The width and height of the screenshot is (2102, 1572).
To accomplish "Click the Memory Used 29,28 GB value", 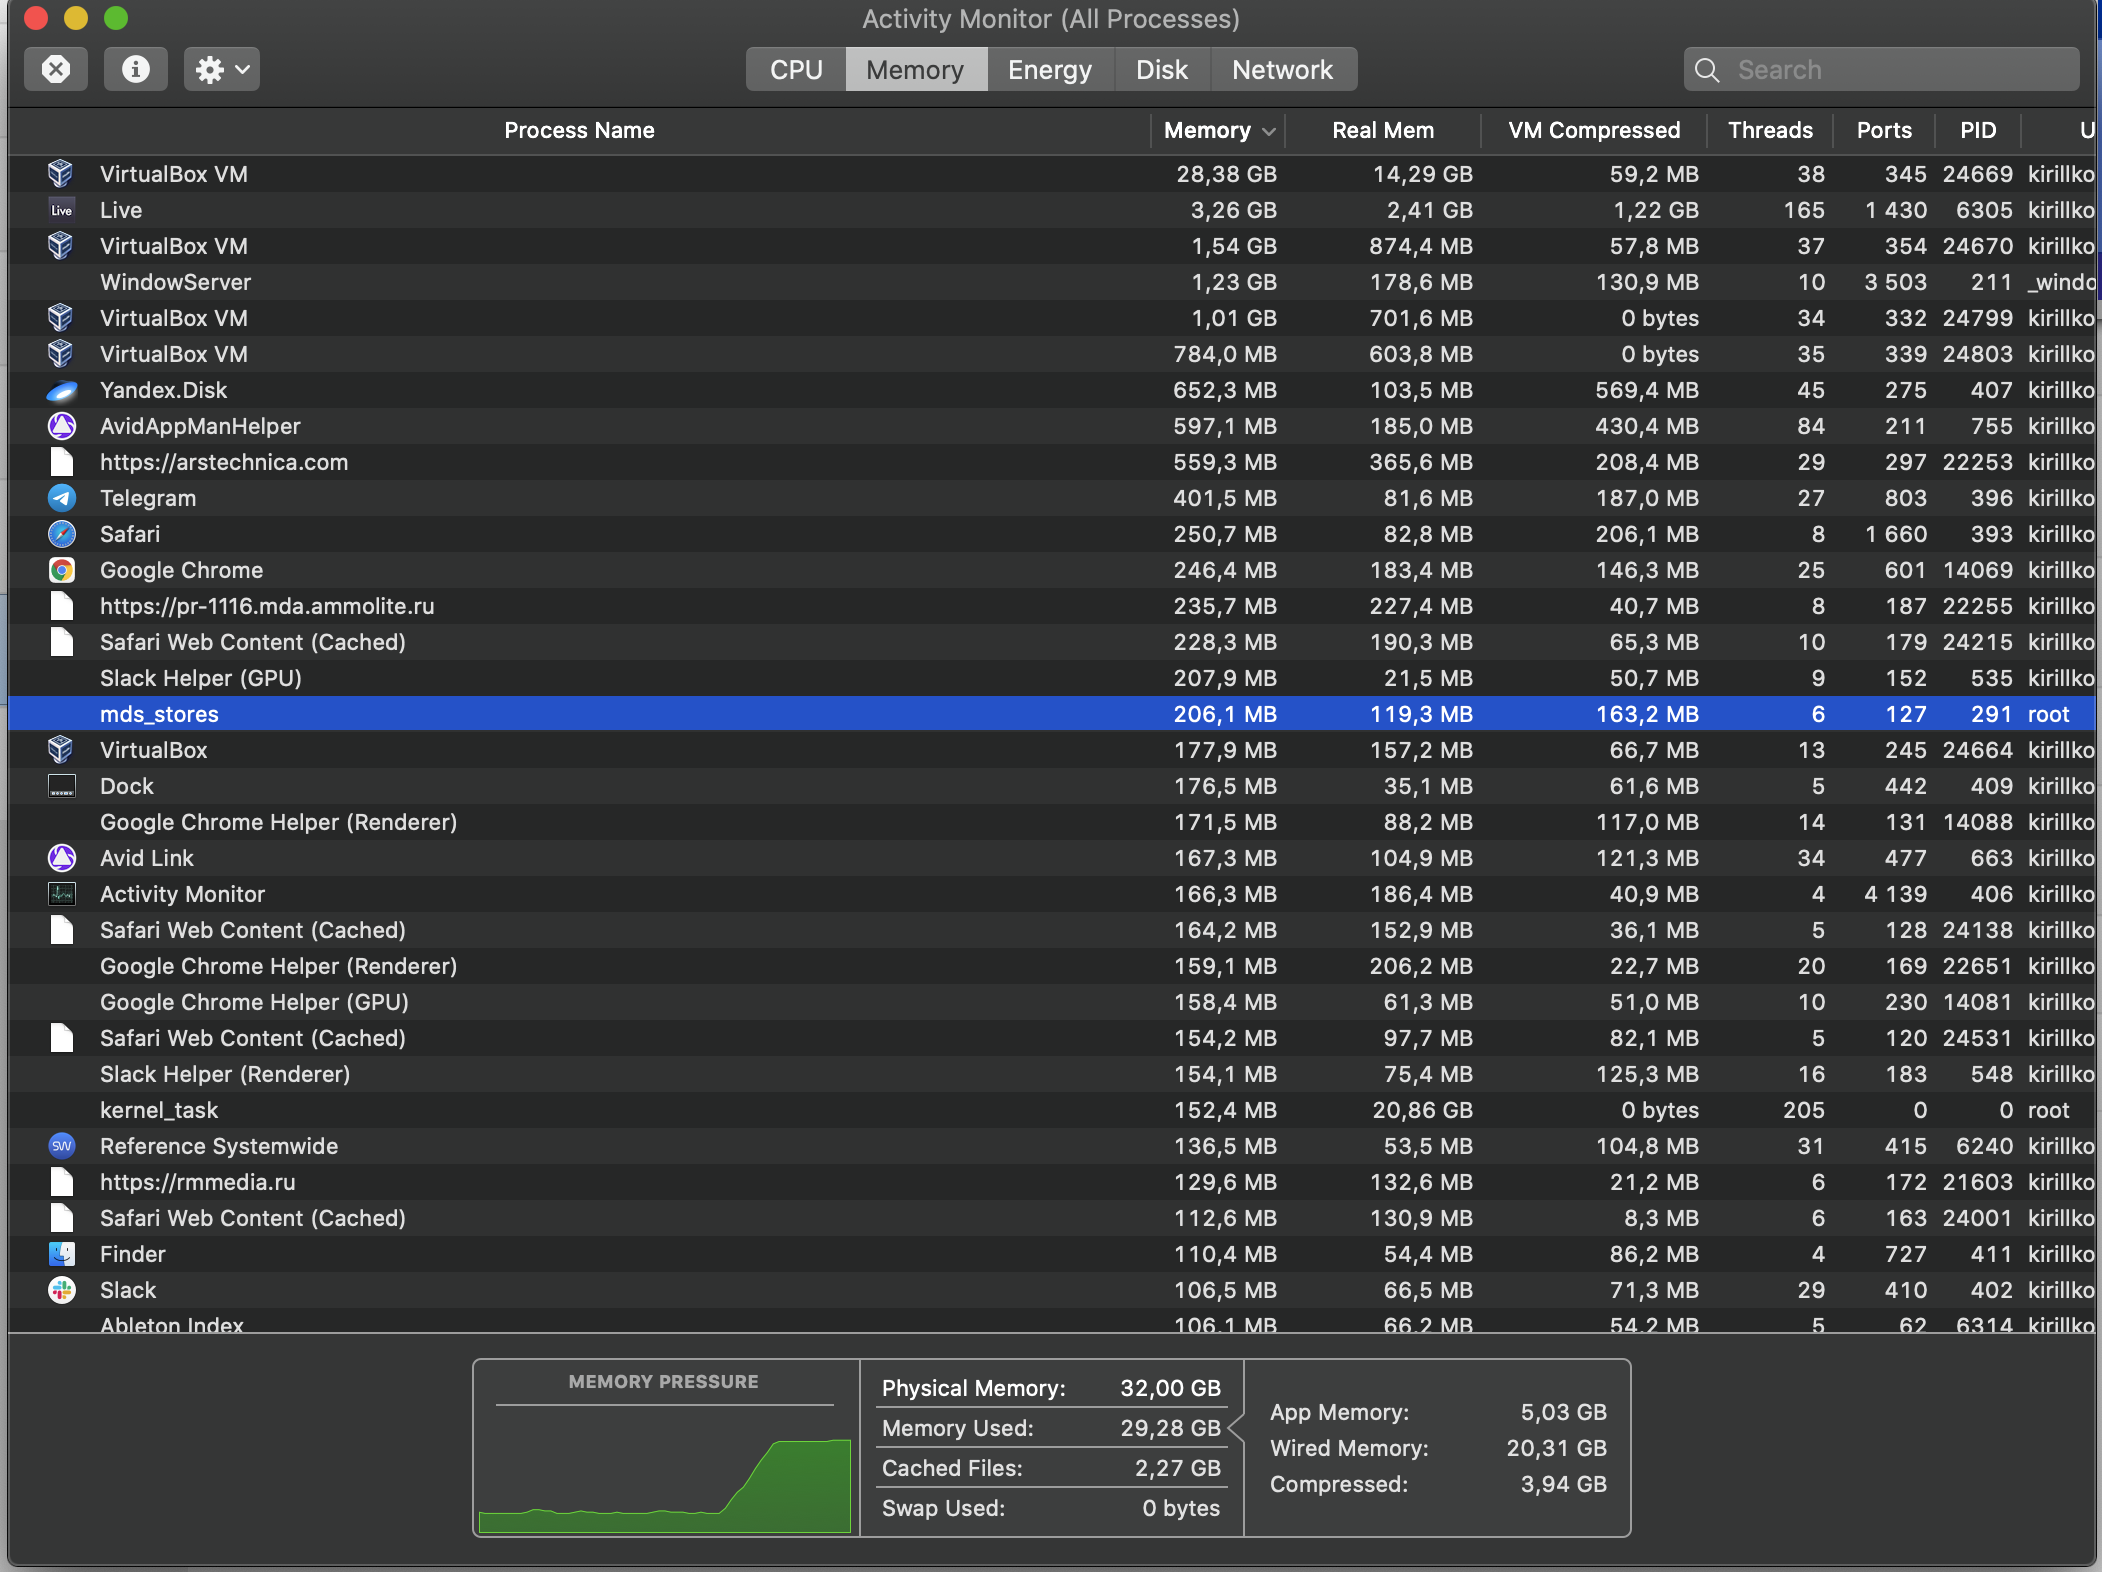I will [1170, 1428].
